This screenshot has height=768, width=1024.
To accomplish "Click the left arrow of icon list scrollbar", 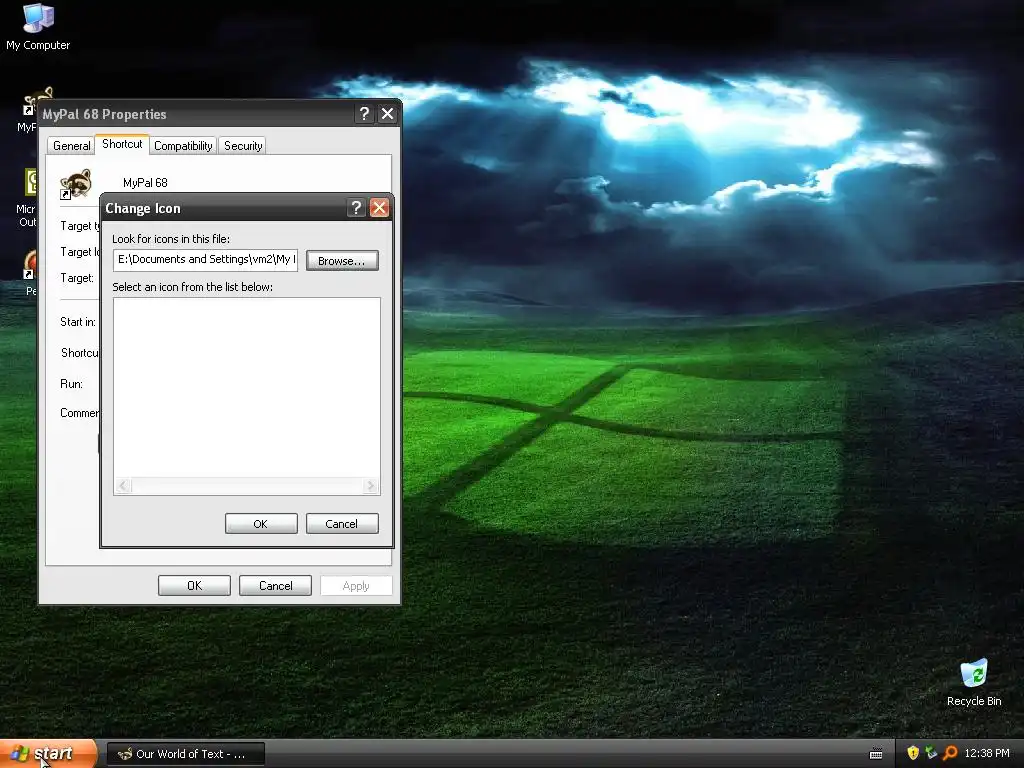I will click(x=123, y=485).
